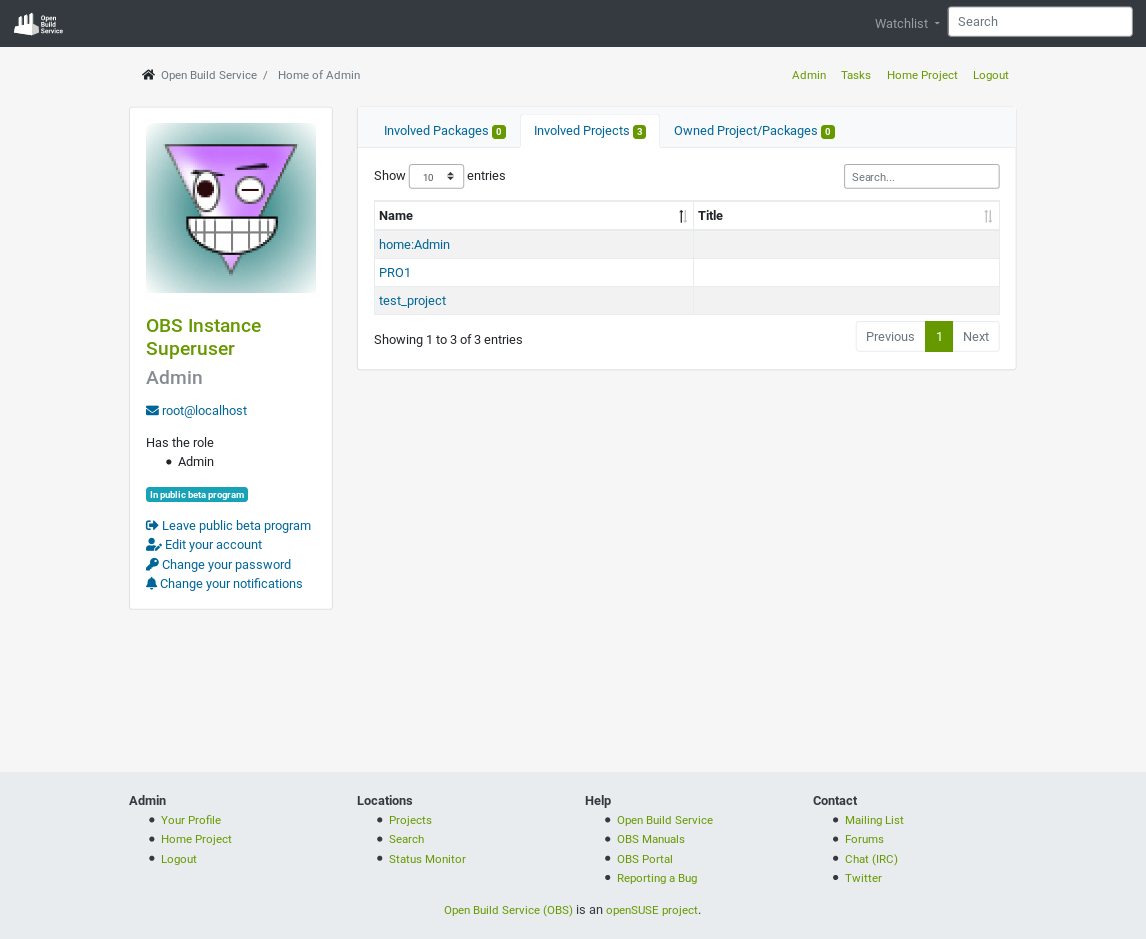Open the Tasks page from the header
This screenshot has height=939, width=1146.
[855, 75]
